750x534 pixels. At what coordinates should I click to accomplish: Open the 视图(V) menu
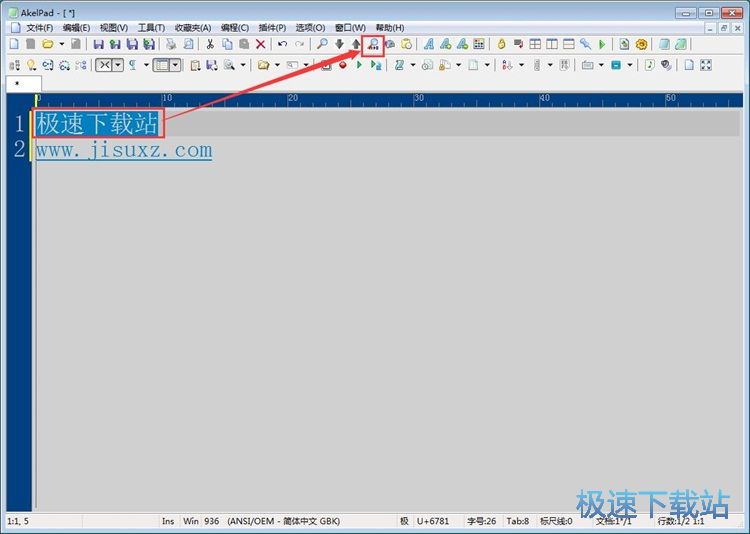point(114,28)
